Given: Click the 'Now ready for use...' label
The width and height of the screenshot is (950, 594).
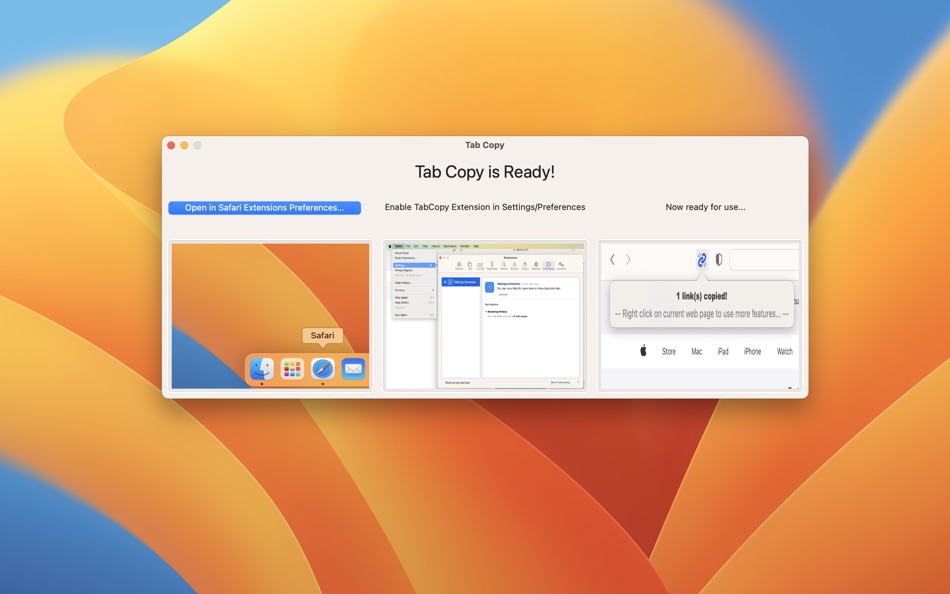Looking at the screenshot, I should (x=705, y=207).
